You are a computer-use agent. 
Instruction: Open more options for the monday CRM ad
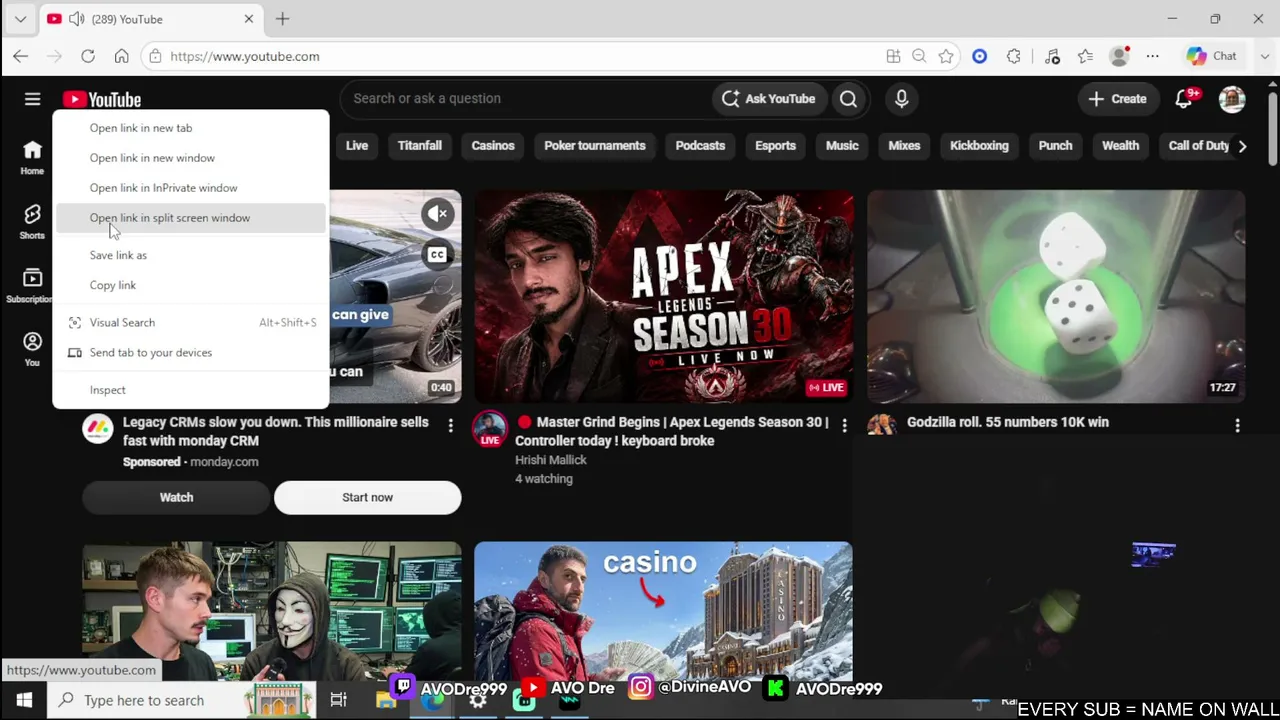pos(450,426)
